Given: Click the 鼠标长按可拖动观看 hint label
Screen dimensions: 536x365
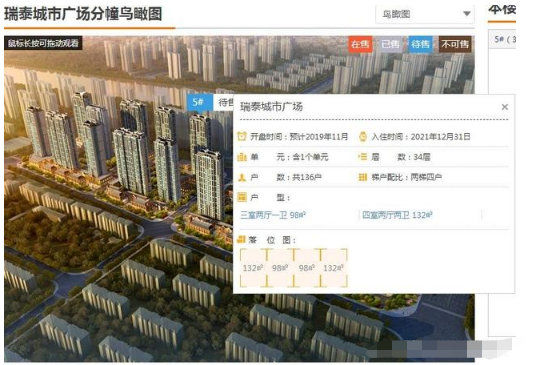Looking at the screenshot, I should click(43, 43).
